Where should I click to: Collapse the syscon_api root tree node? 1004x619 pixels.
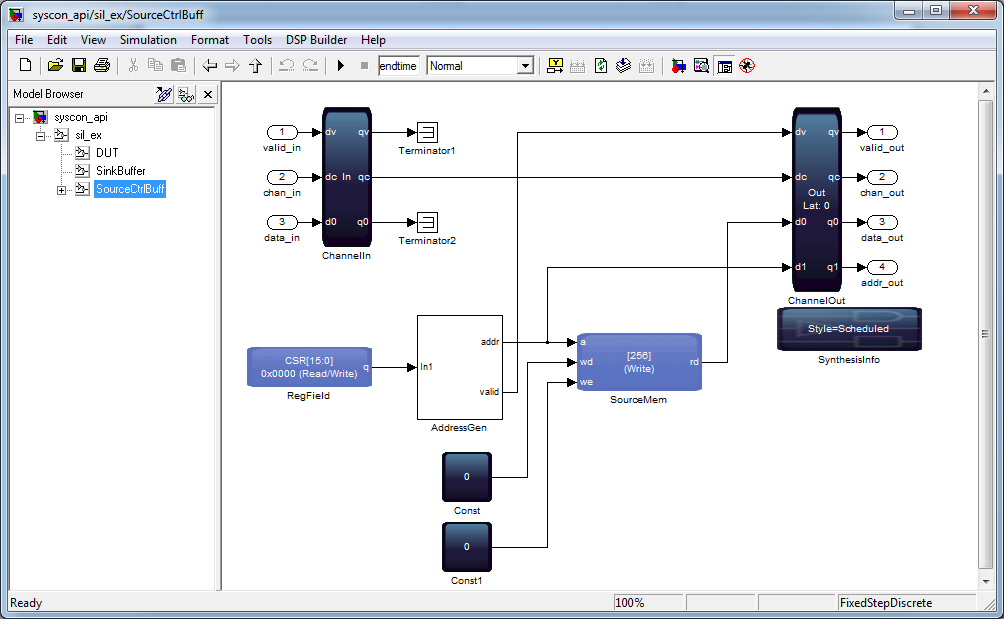pos(21,117)
